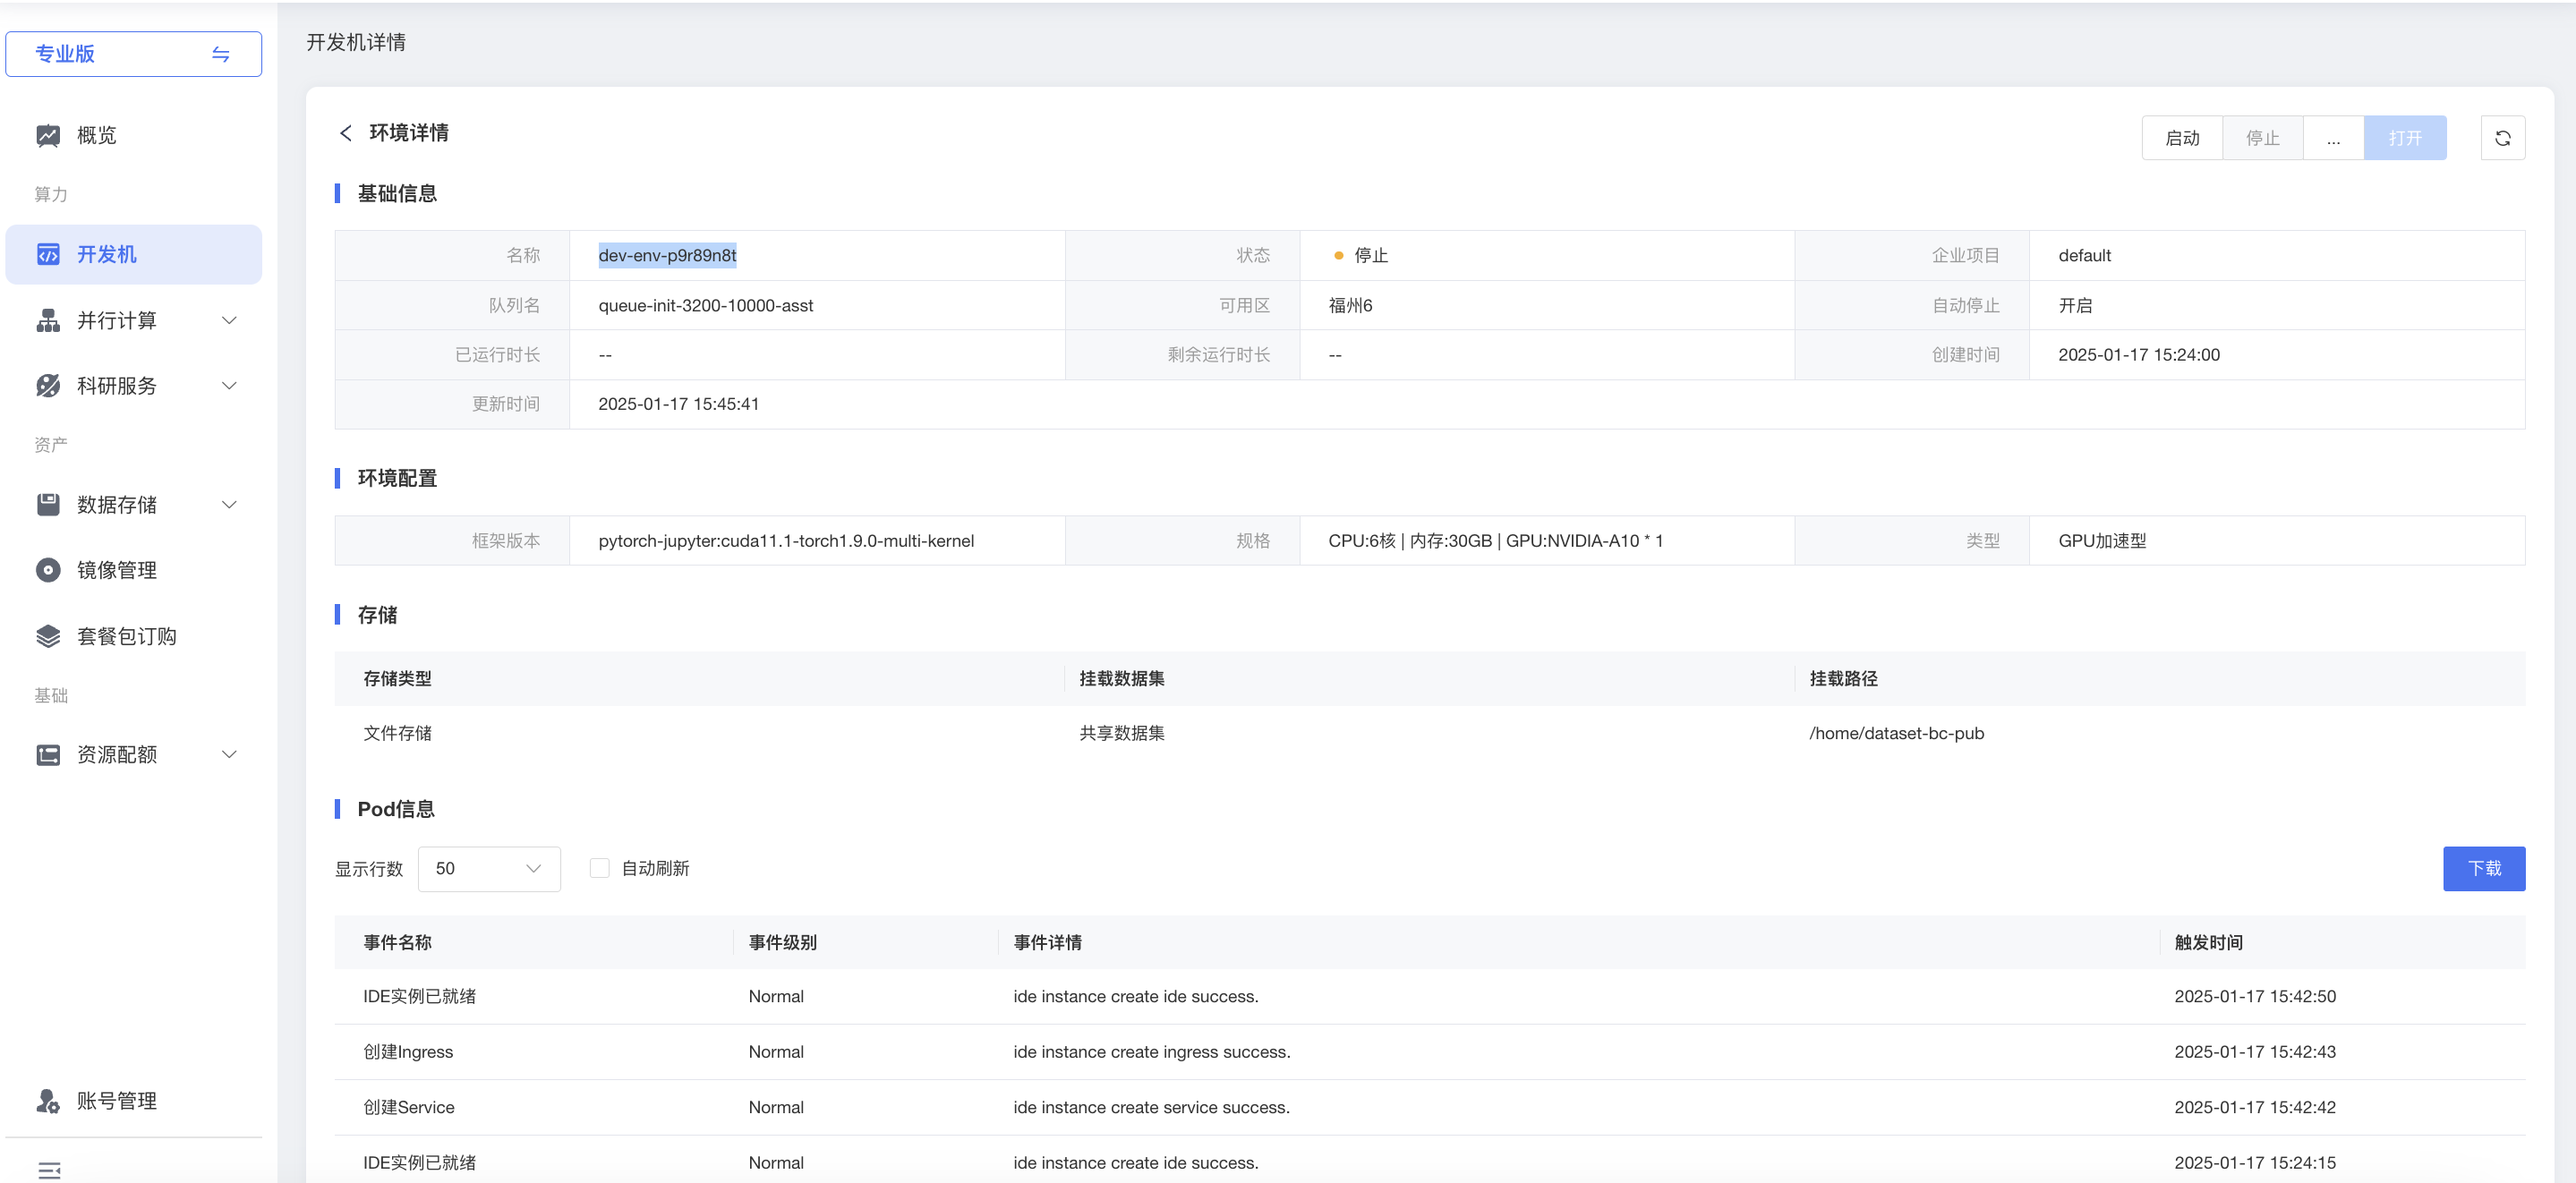Image resolution: width=2576 pixels, height=1183 pixels.
Task: Click the 科研服务 sidebar icon
Action: click(x=48, y=385)
